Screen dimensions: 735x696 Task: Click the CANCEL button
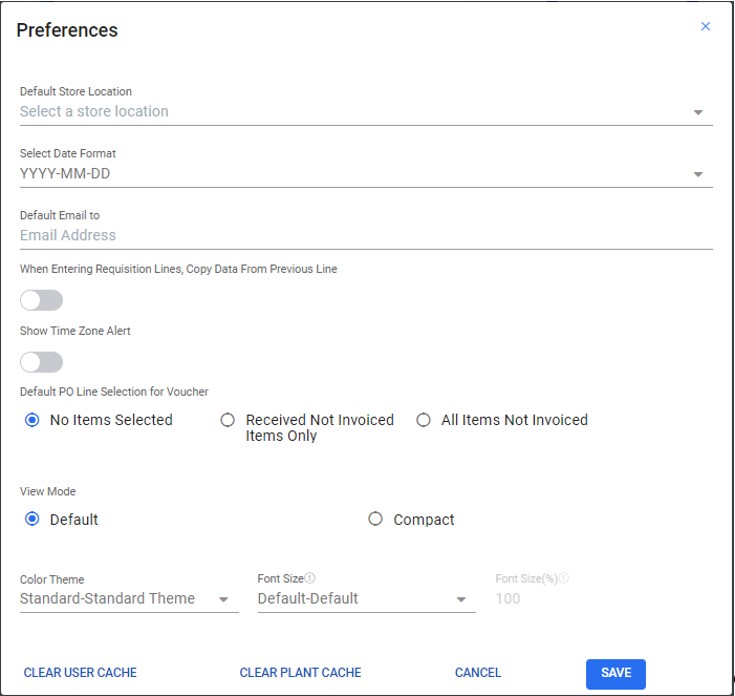click(478, 673)
